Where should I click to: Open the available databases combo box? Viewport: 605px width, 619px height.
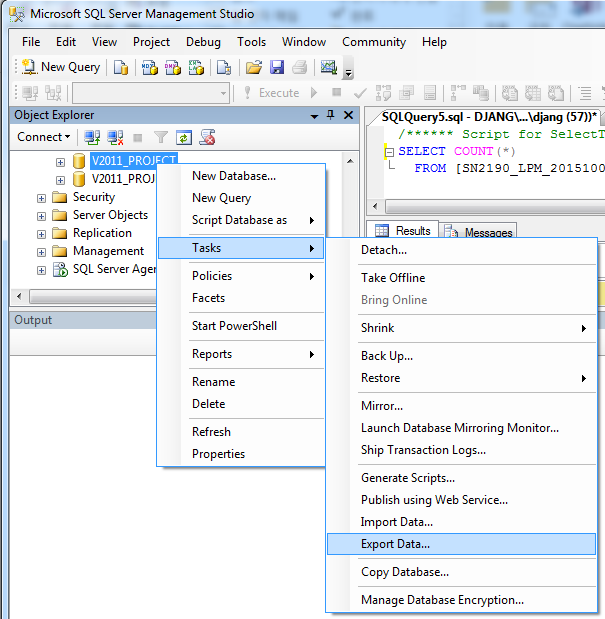point(151,93)
